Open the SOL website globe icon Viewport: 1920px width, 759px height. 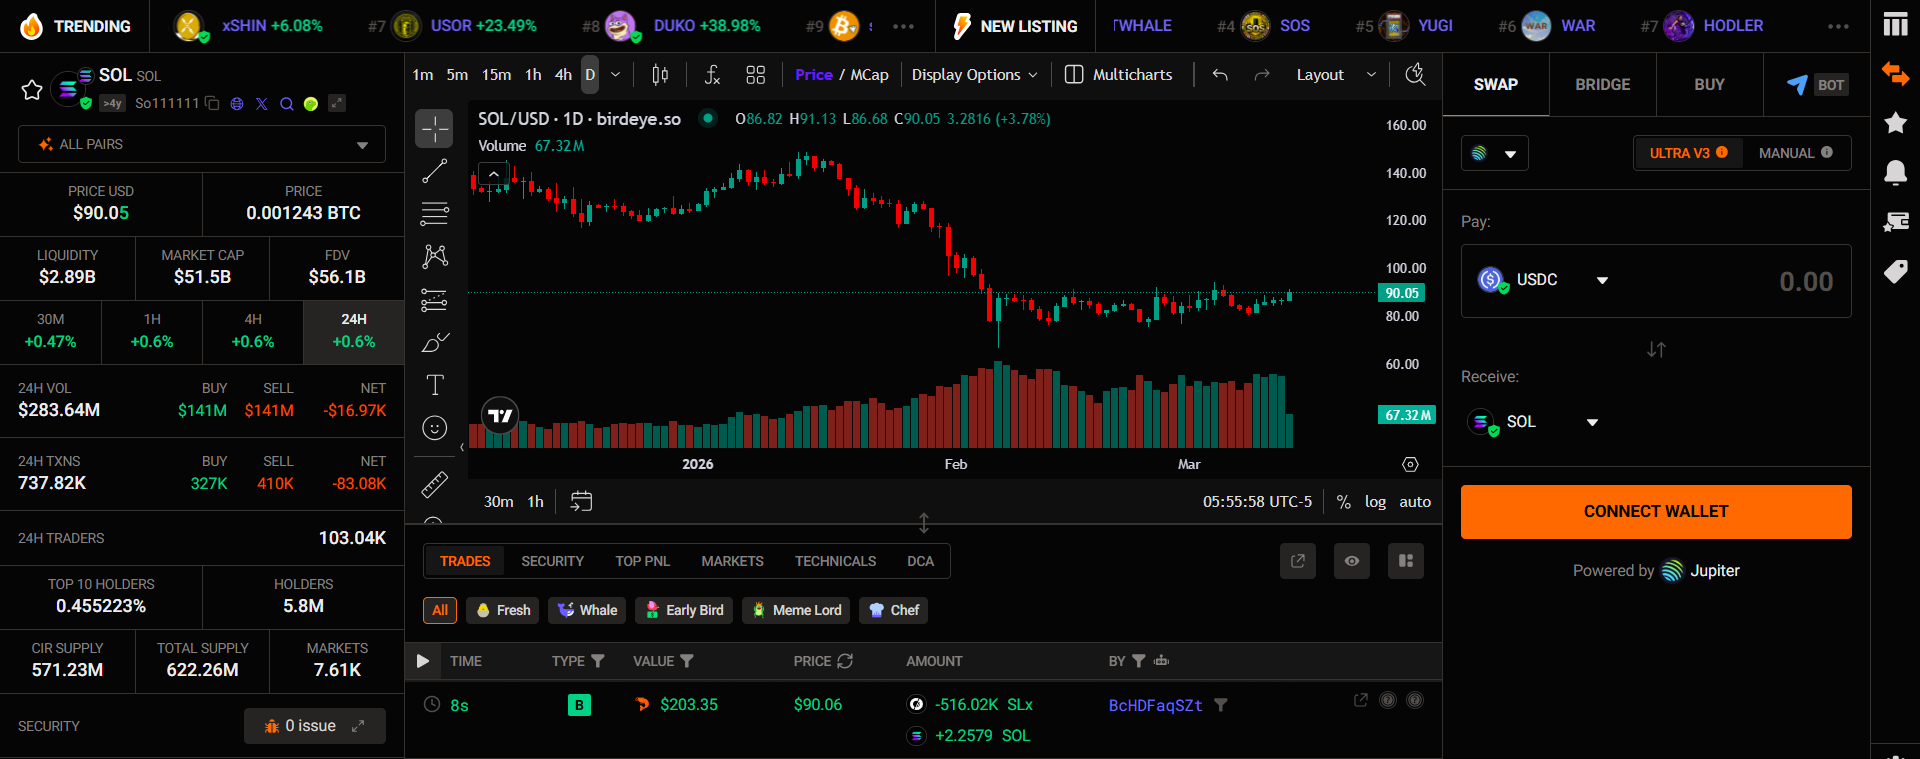pyautogui.click(x=237, y=103)
